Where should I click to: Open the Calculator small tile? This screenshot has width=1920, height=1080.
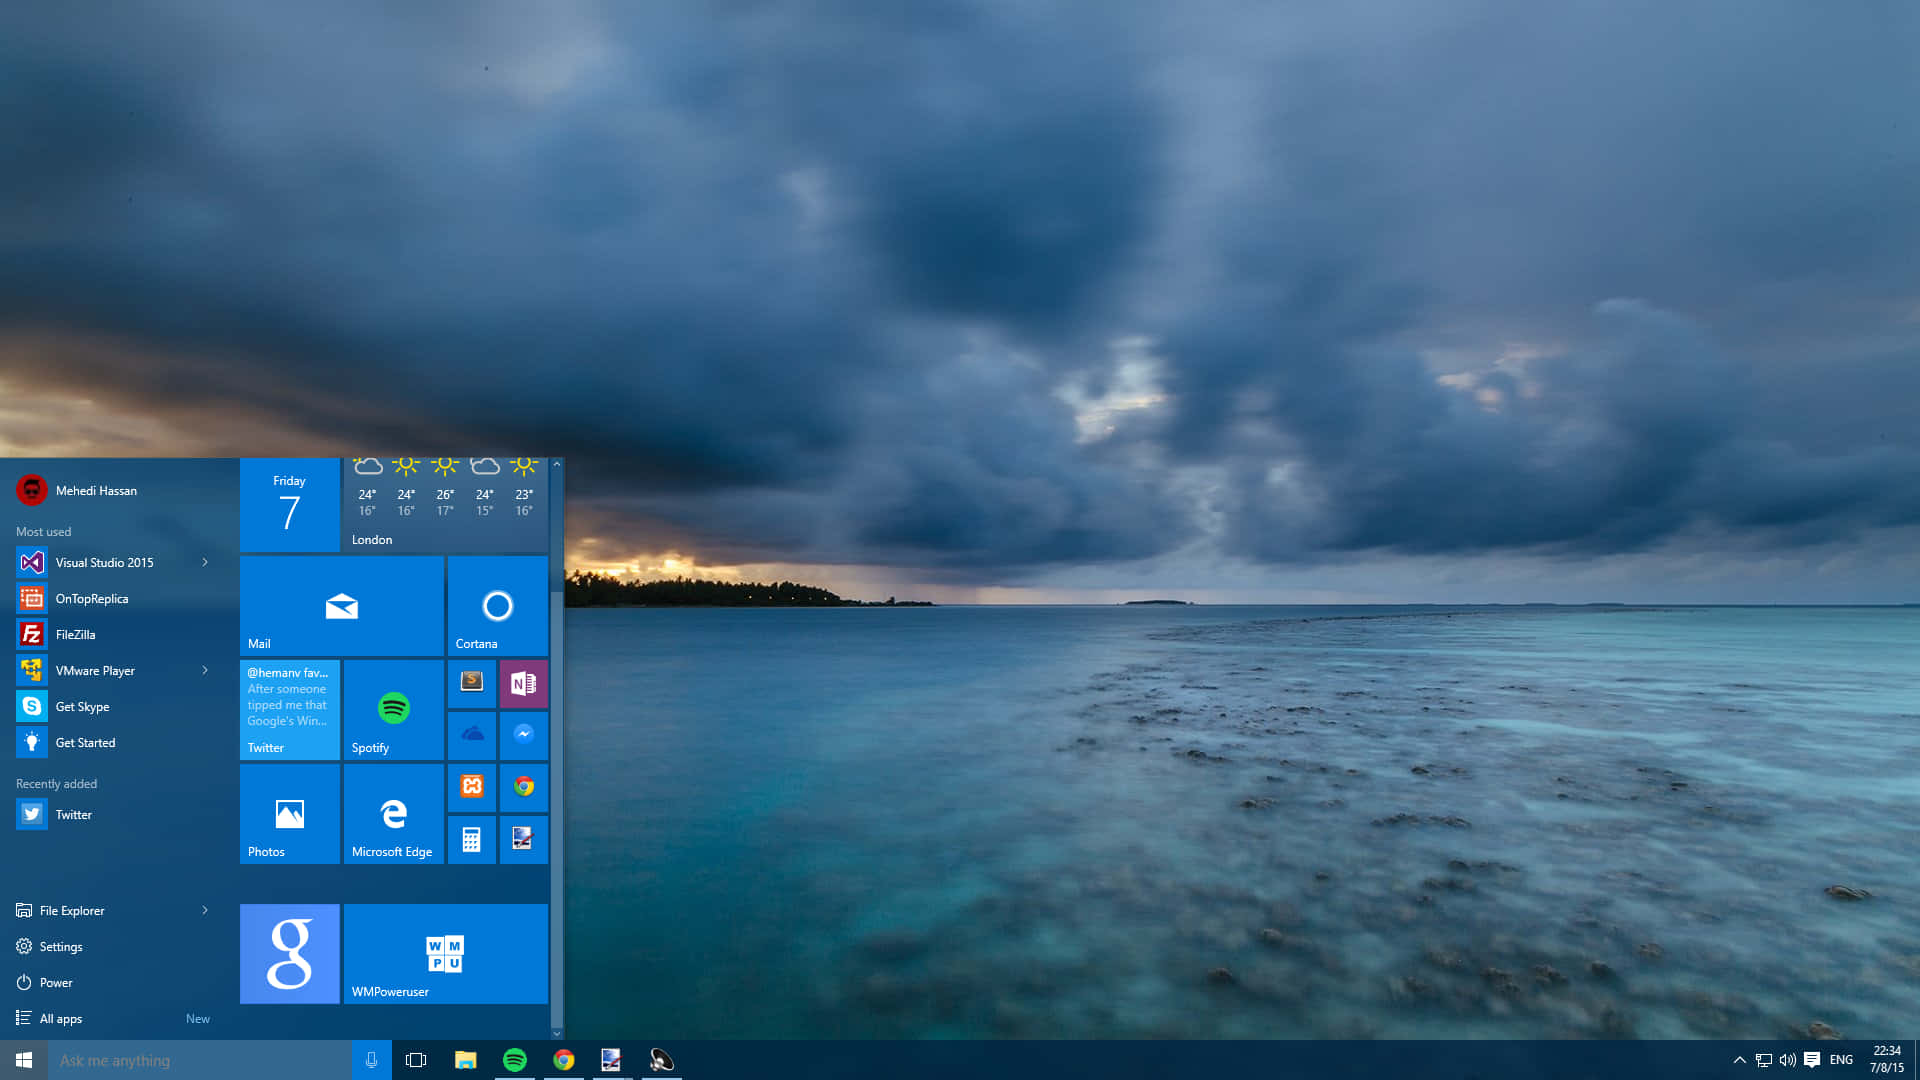[x=471, y=839]
